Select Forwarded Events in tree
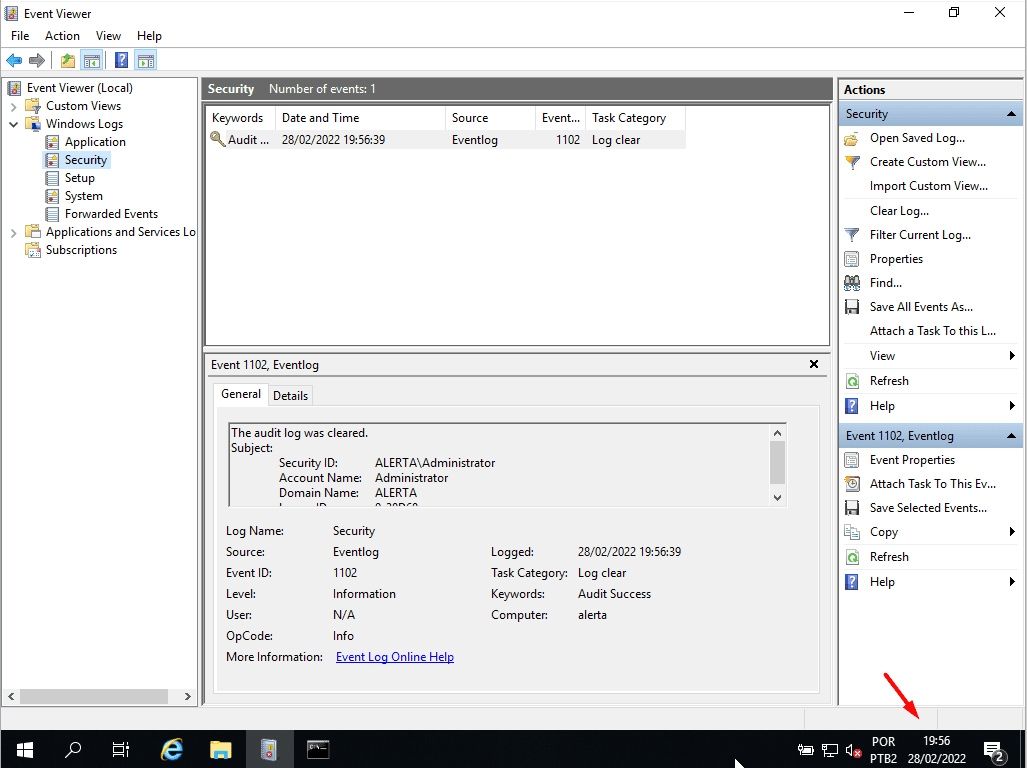 pyautogui.click(x=111, y=214)
